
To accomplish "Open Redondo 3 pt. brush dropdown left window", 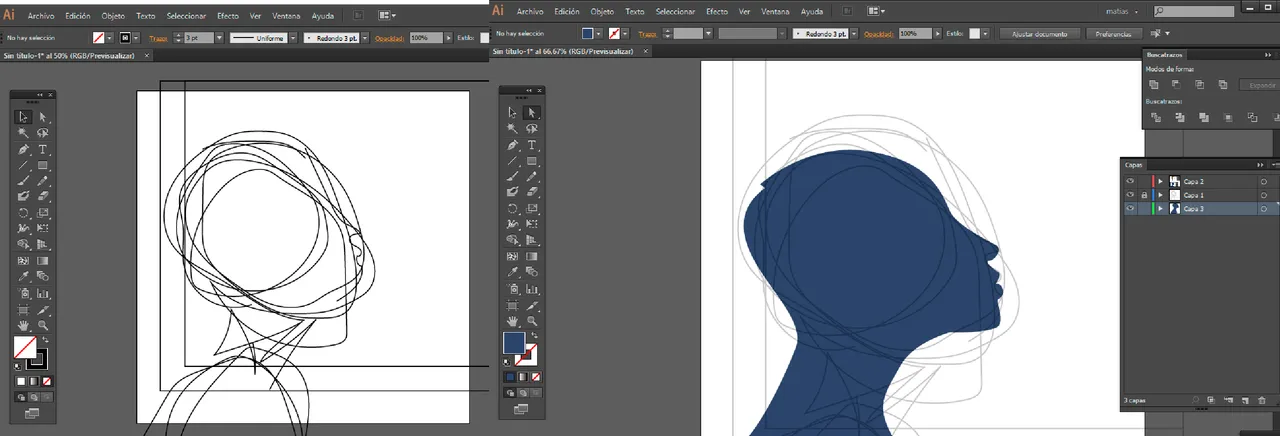I will point(364,37).
